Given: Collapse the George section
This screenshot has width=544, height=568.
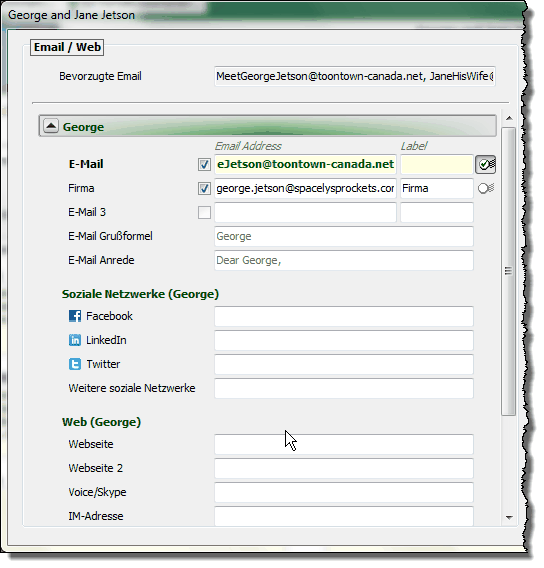Looking at the screenshot, I should (x=51, y=126).
